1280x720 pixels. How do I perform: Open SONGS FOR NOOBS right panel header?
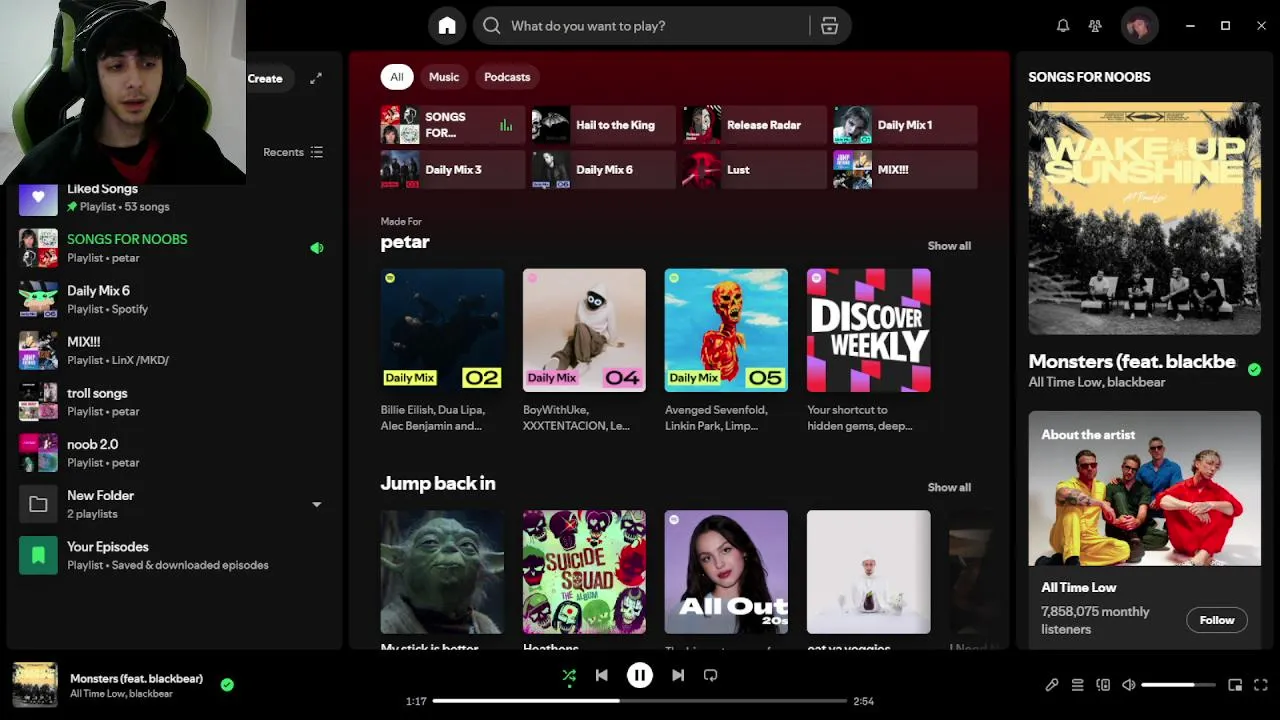coord(1089,77)
